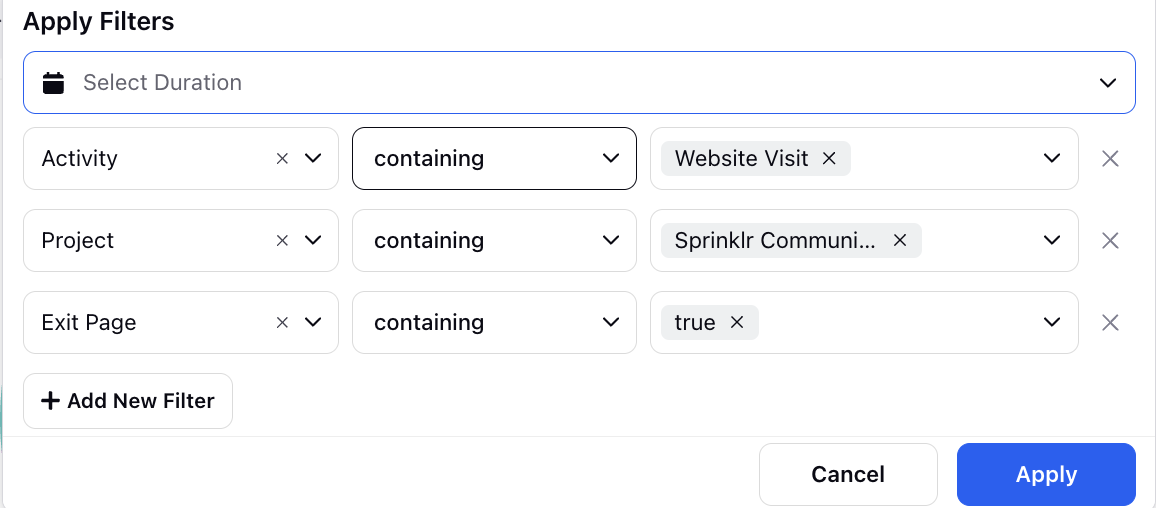Delete the Activity filter row
This screenshot has height=508, width=1156.
[x=1110, y=159]
